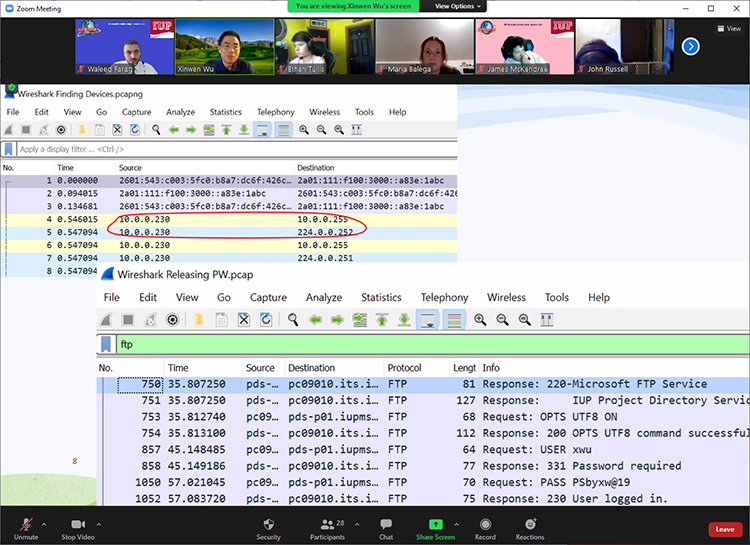Click zoom in magnifier in Releasing PW toolbar
750x545 pixels.
tap(480, 320)
